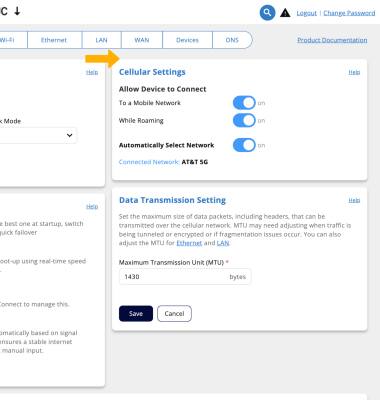Click the Cancel button
The height and width of the screenshot is (400, 380).
174,314
